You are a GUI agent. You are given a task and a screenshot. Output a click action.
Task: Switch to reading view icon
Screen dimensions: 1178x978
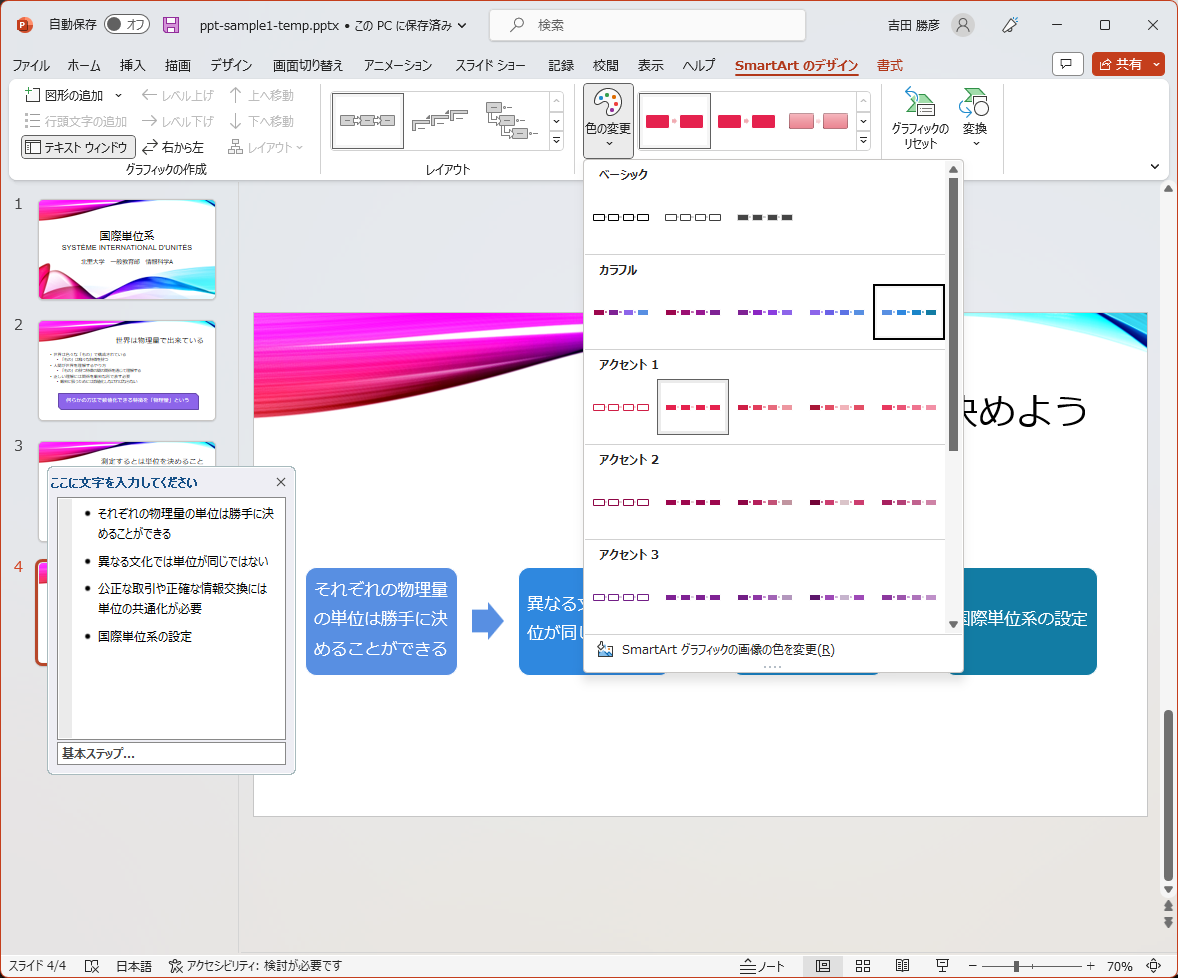902,966
